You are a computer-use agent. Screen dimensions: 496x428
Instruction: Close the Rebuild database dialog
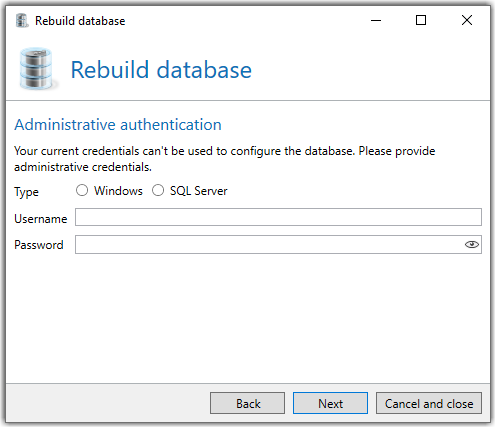[x=467, y=20]
